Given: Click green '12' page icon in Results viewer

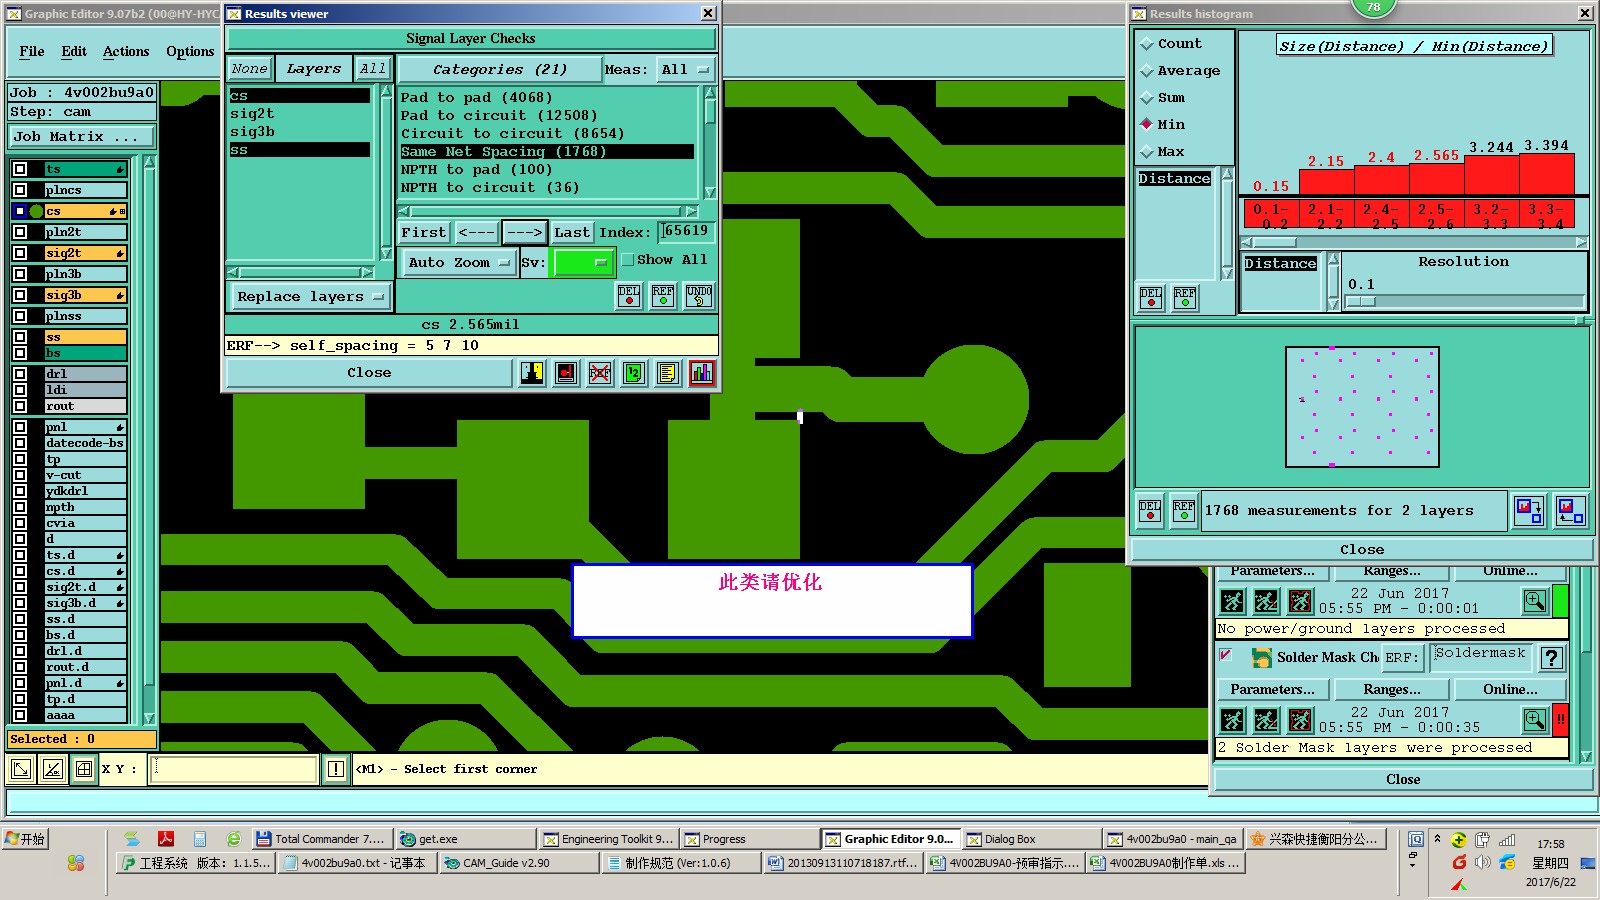Looking at the screenshot, I should pos(634,373).
